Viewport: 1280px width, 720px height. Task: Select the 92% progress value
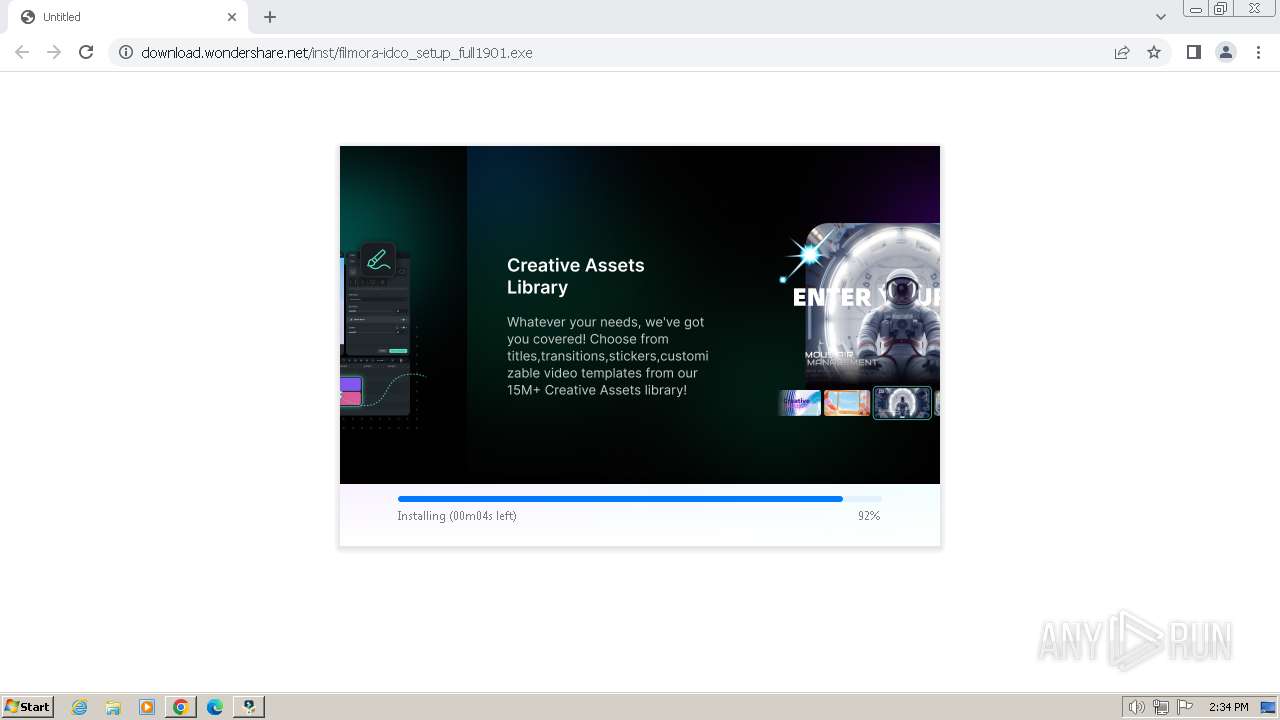869,516
